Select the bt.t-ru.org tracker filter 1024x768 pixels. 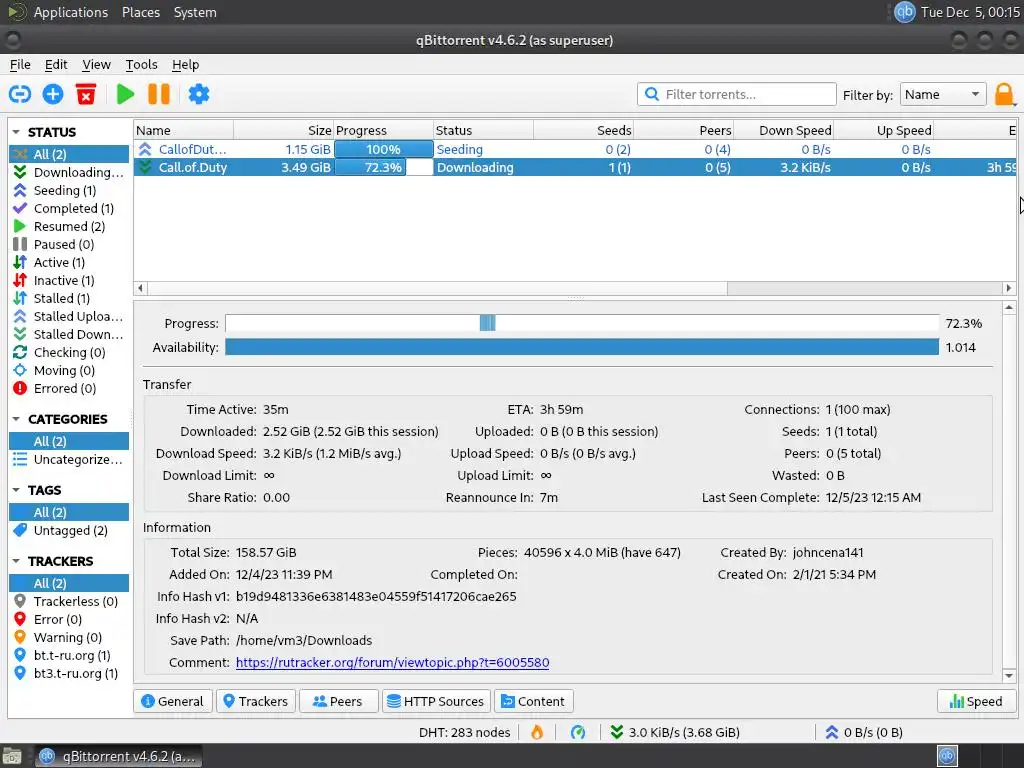pos(69,655)
